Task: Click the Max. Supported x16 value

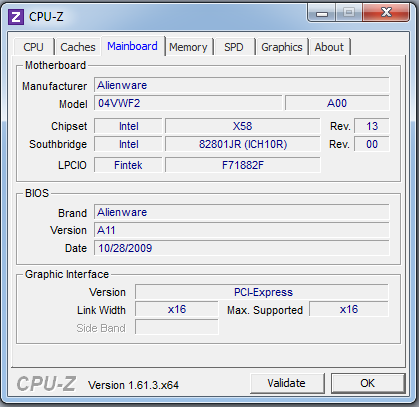Action: 349,309
